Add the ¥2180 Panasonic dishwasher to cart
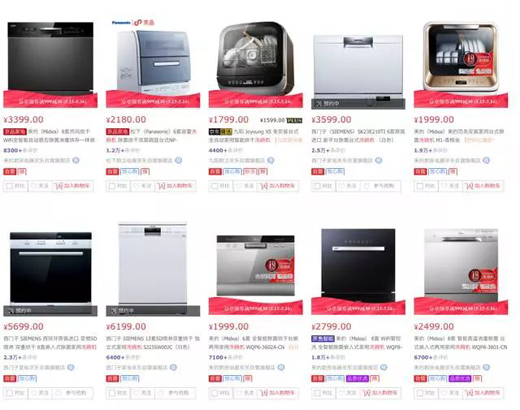The width and height of the screenshot is (520, 410). coord(175,186)
